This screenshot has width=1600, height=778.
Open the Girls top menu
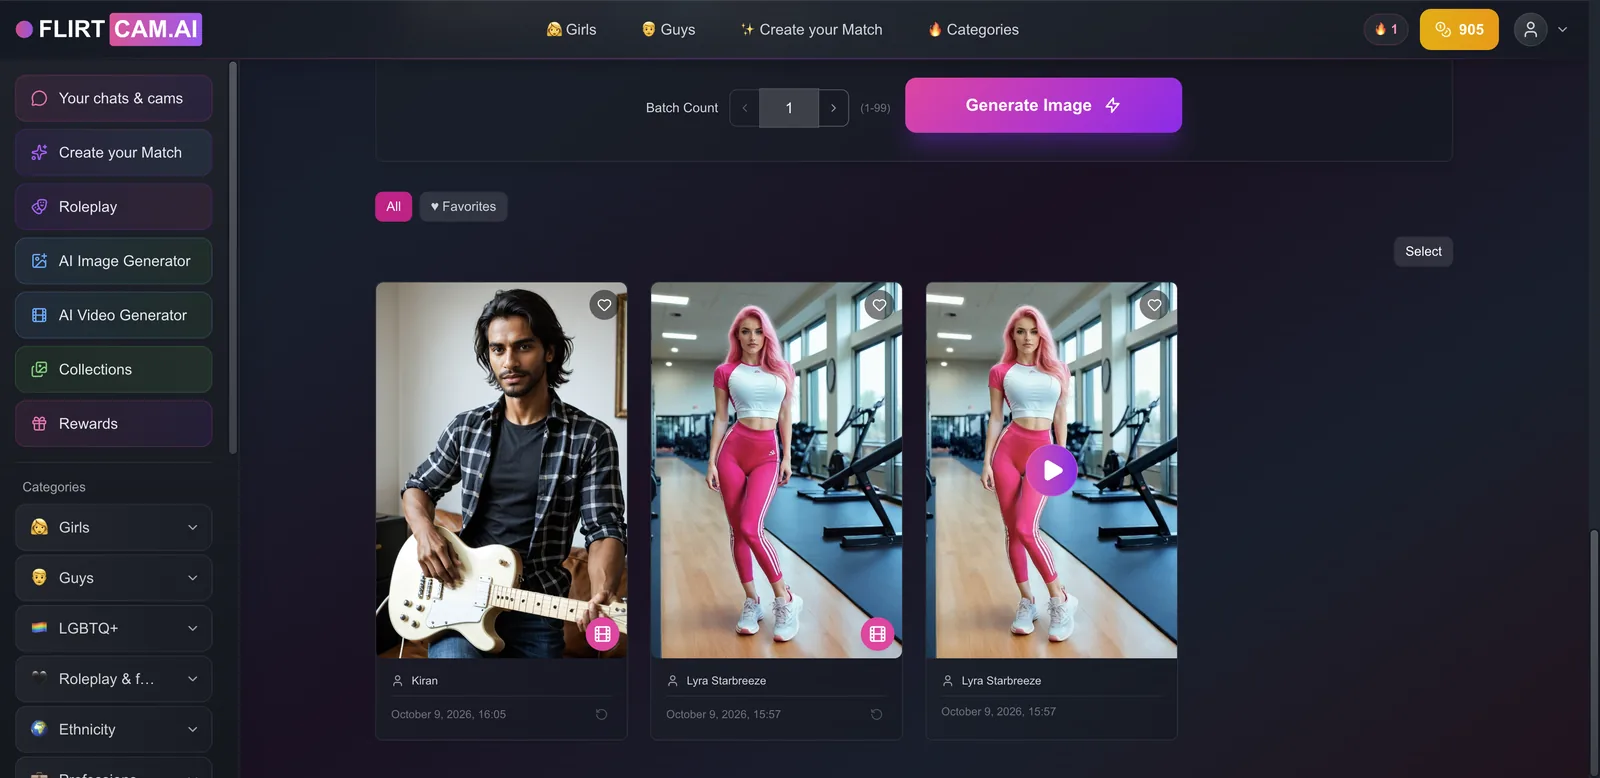(571, 29)
